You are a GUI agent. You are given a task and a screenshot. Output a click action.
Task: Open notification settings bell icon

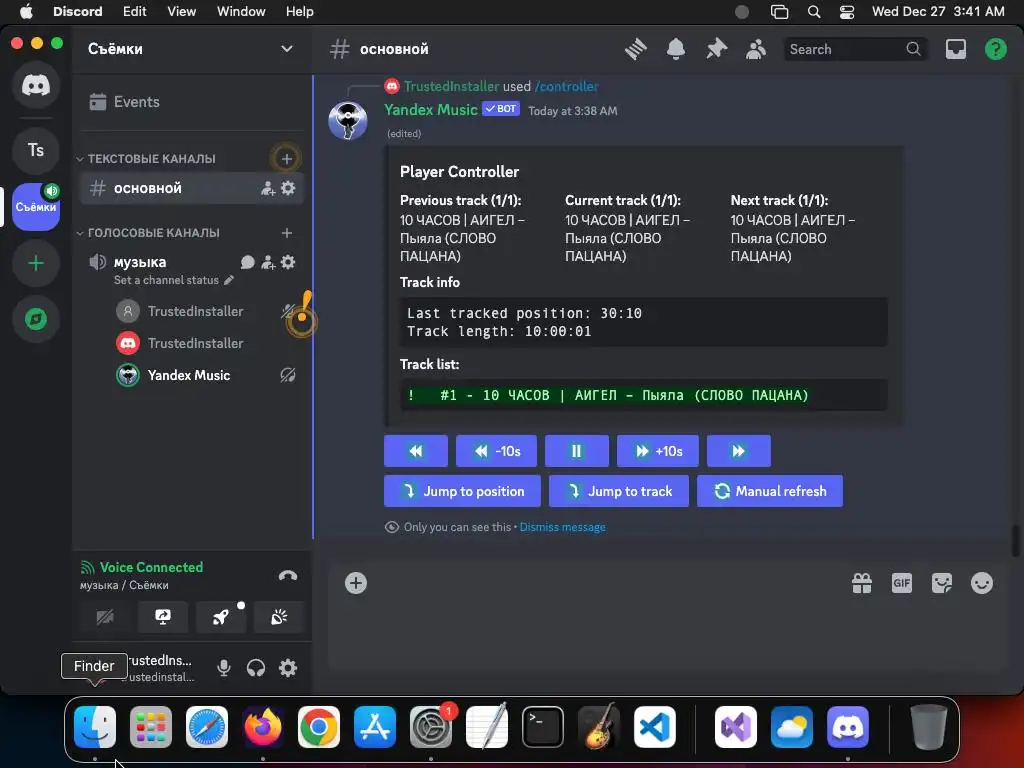tap(676, 49)
